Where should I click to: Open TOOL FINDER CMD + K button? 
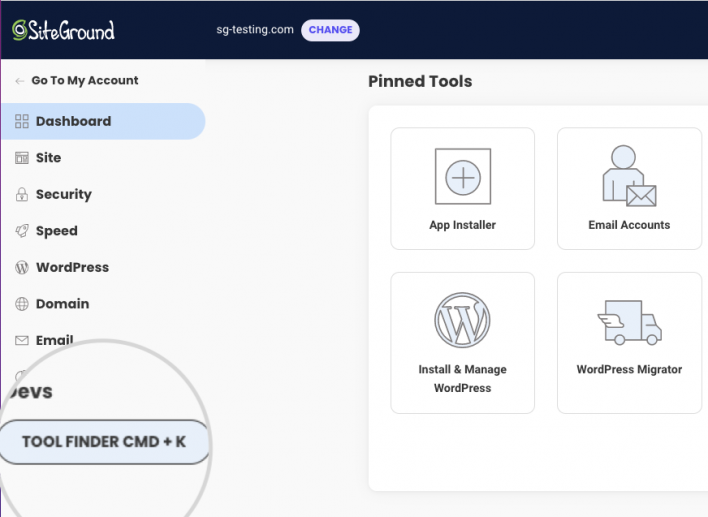click(x=104, y=442)
